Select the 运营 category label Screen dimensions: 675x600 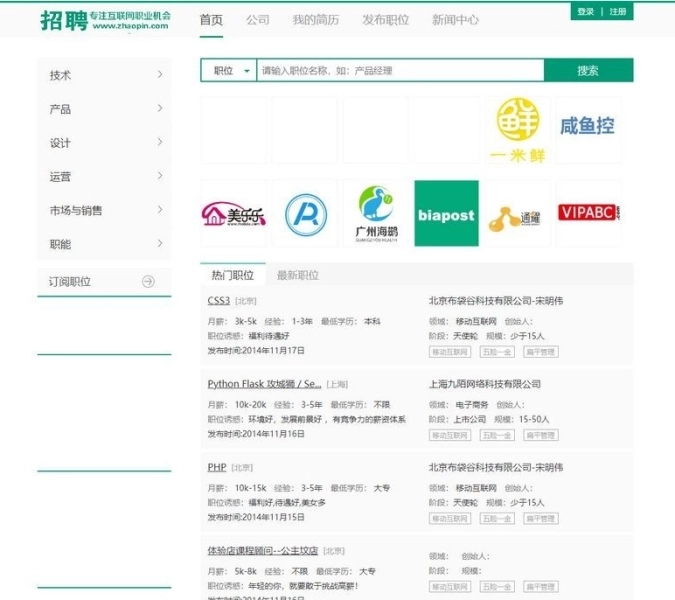pos(60,176)
